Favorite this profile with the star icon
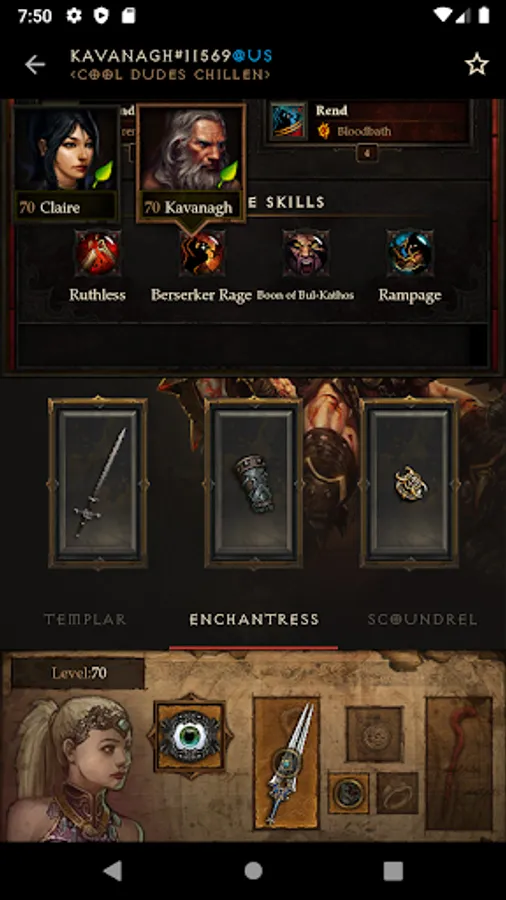The width and height of the screenshot is (506, 900). pos(476,65)
